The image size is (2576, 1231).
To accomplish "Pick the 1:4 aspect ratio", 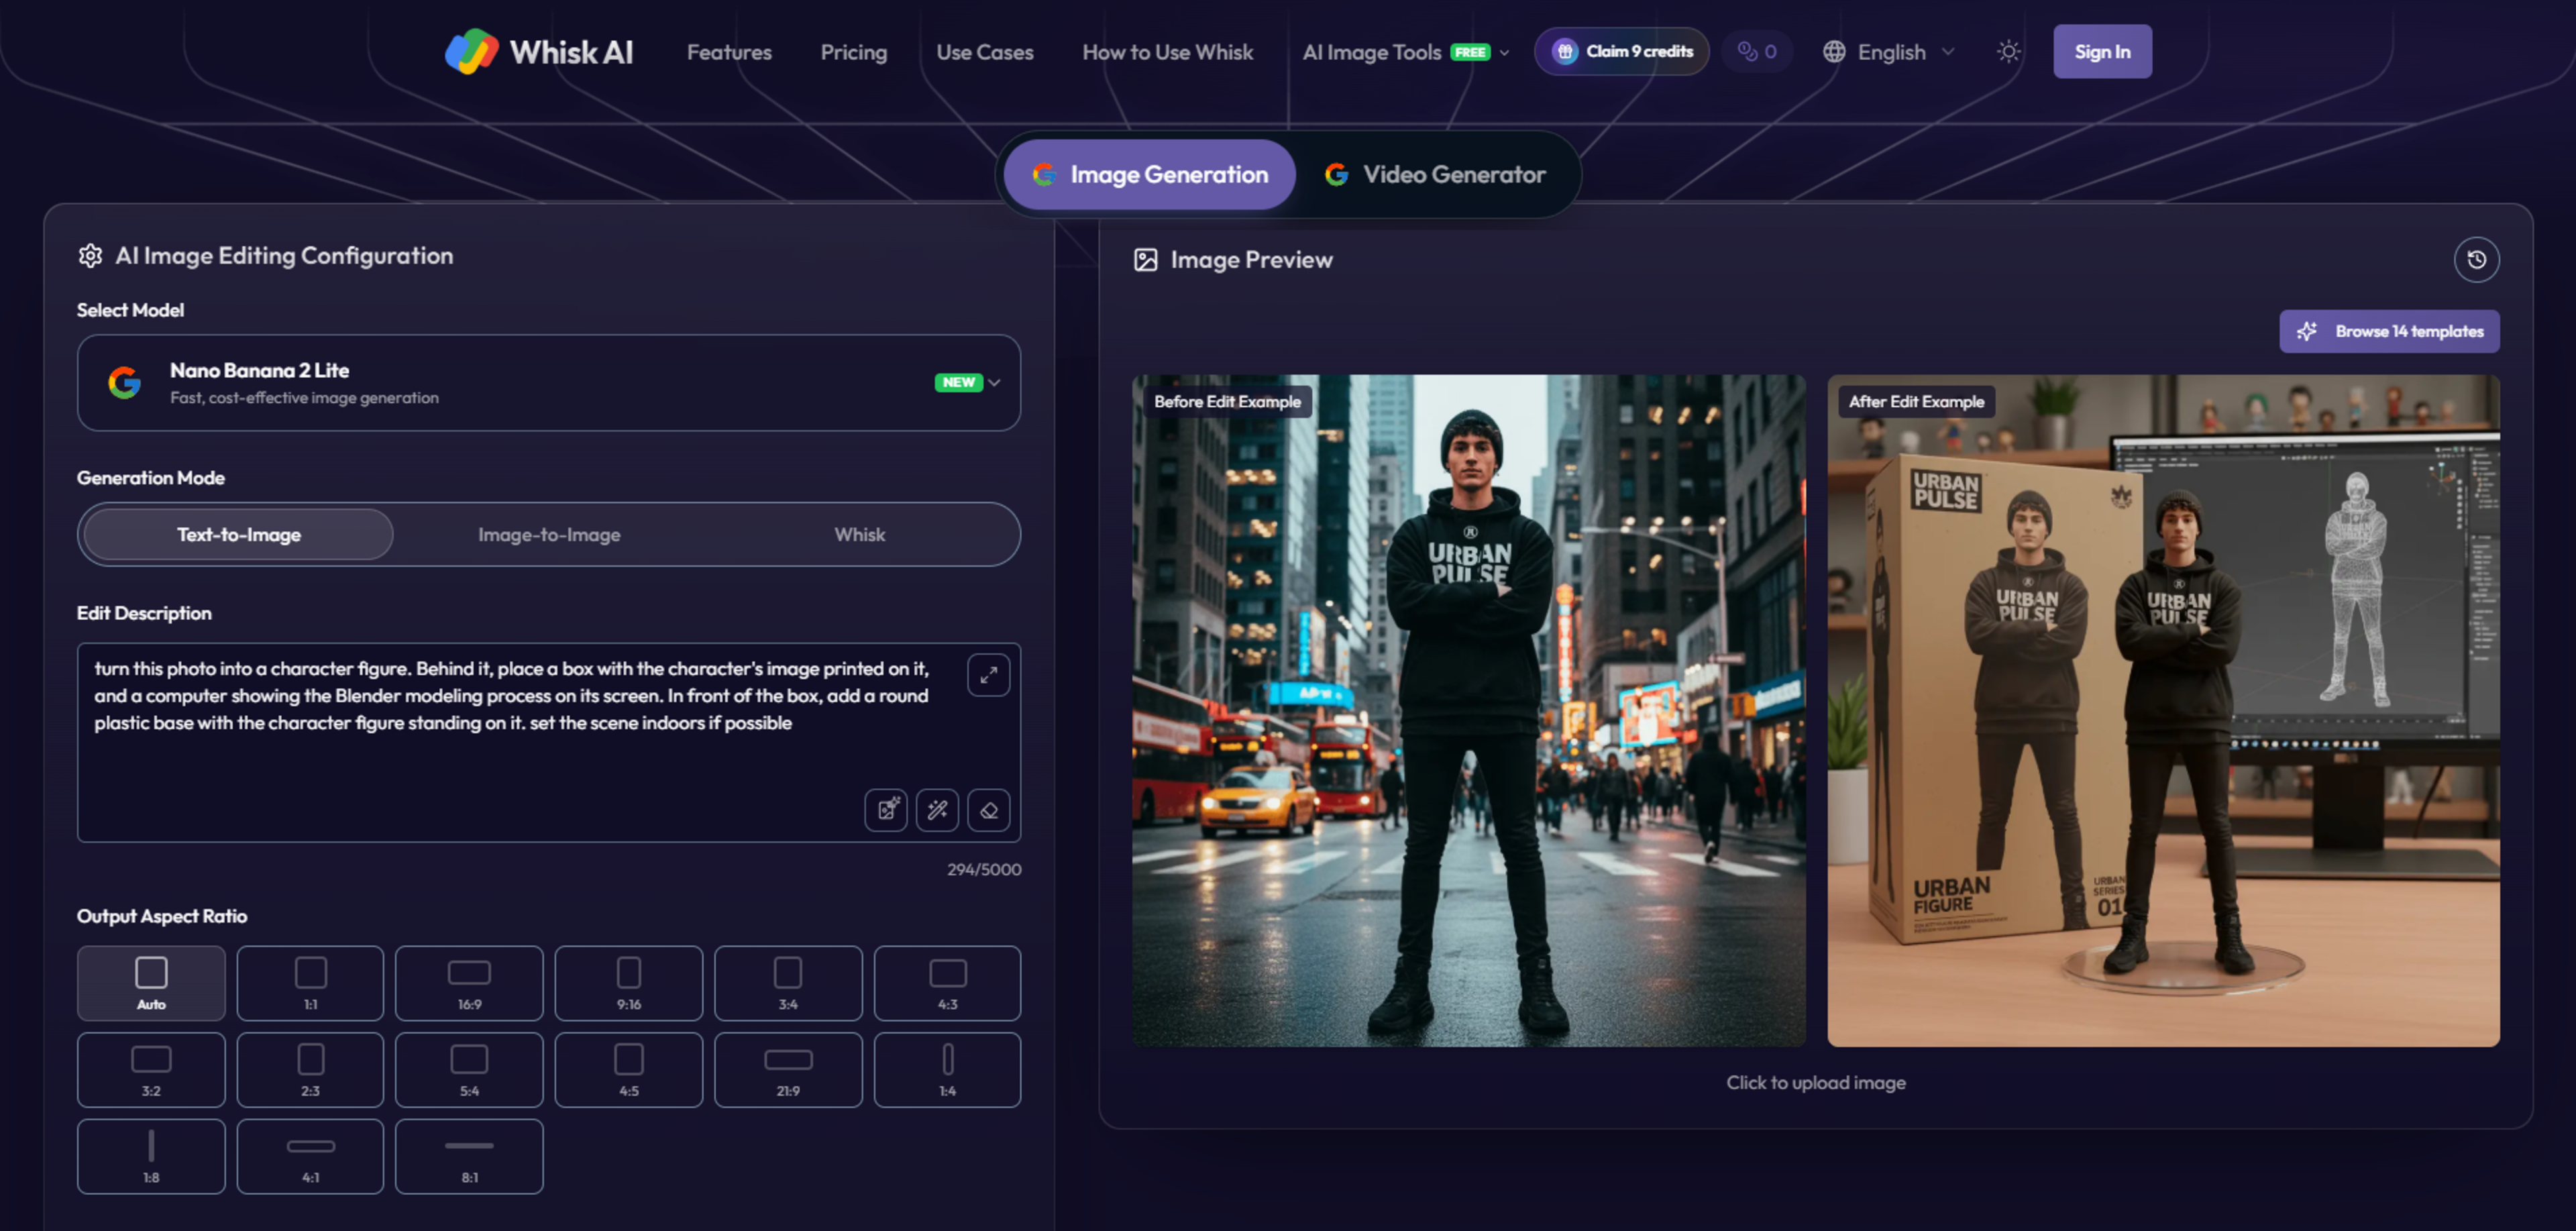I will click(947, 1070).
